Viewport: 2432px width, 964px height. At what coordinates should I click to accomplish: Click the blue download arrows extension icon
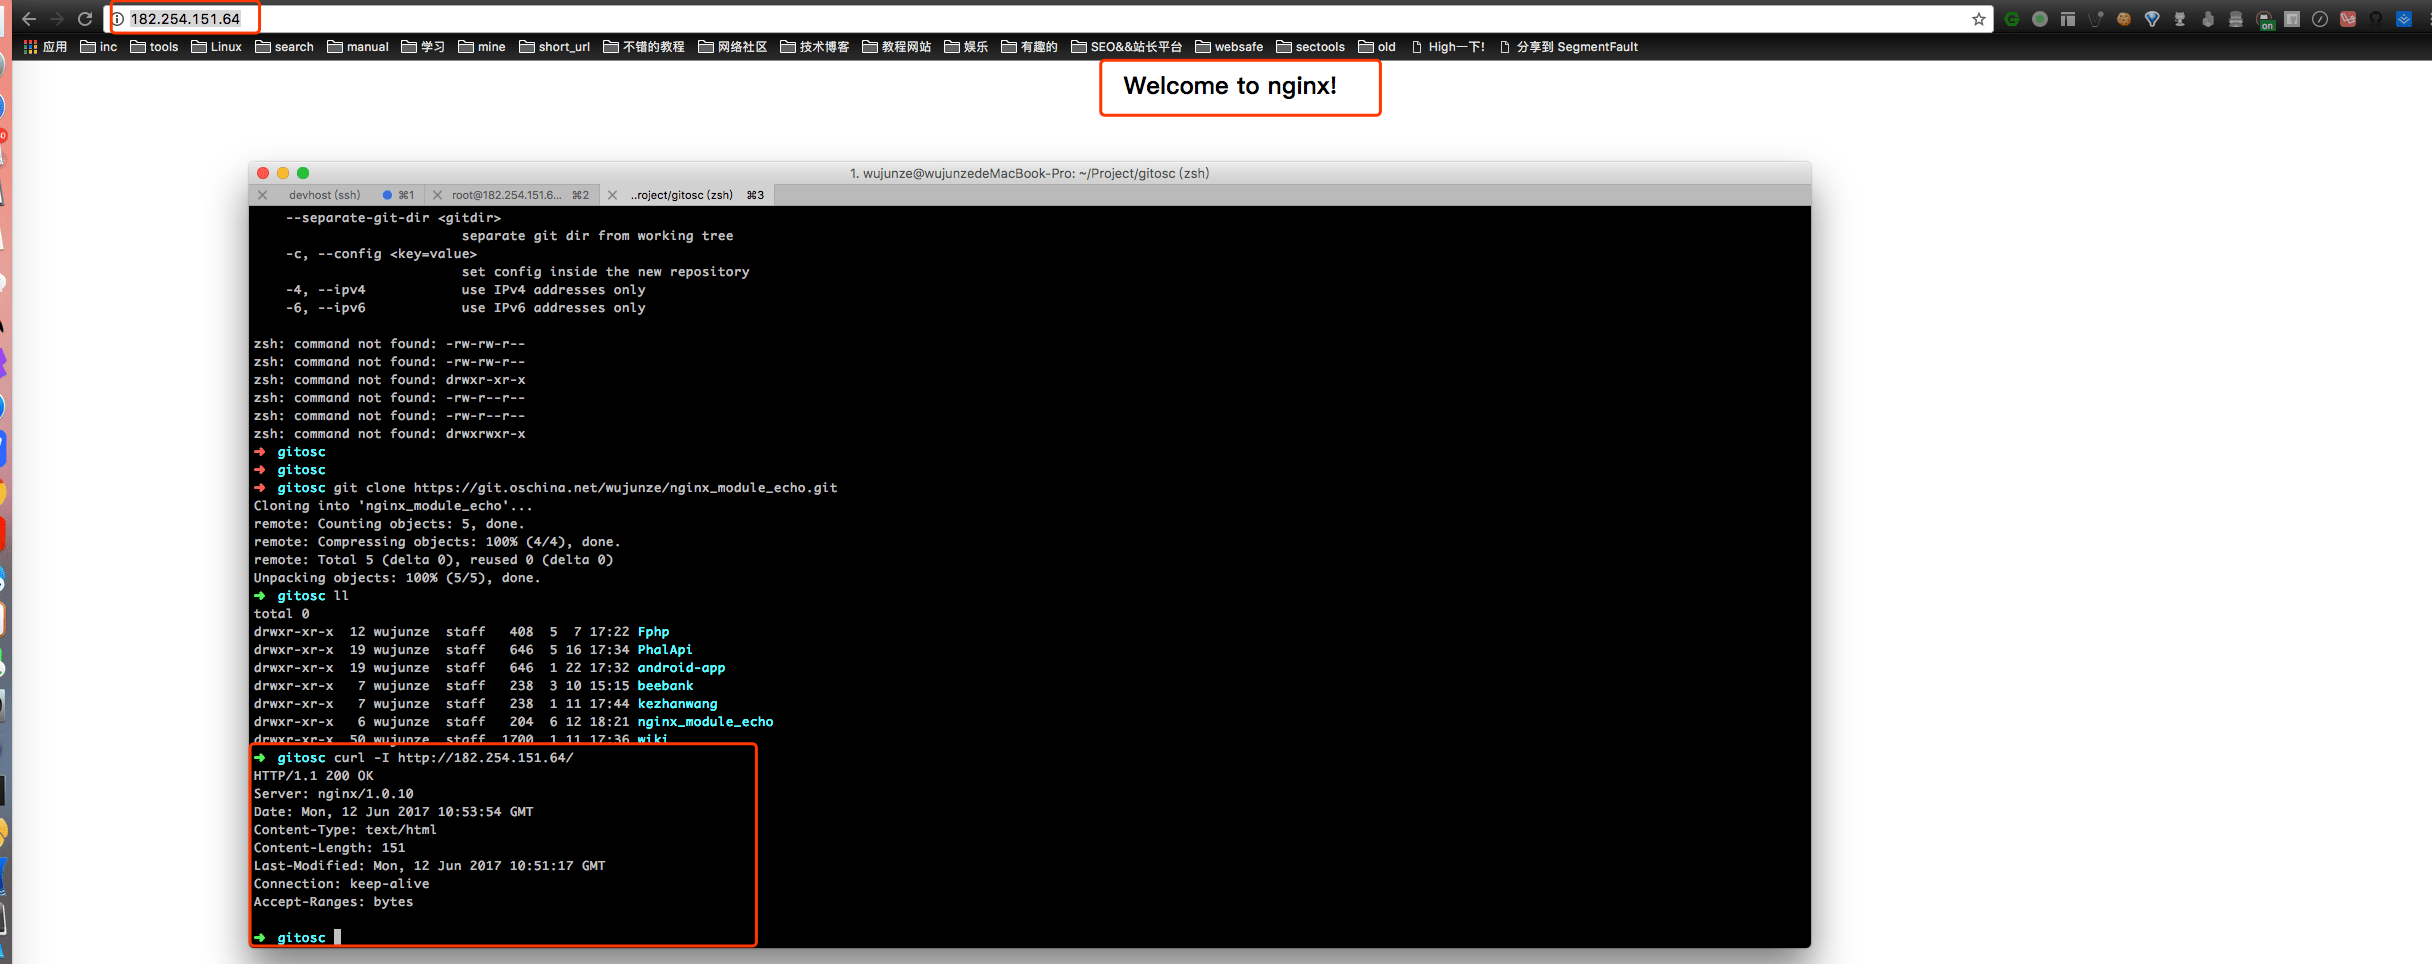click(x=2404, y=19)
